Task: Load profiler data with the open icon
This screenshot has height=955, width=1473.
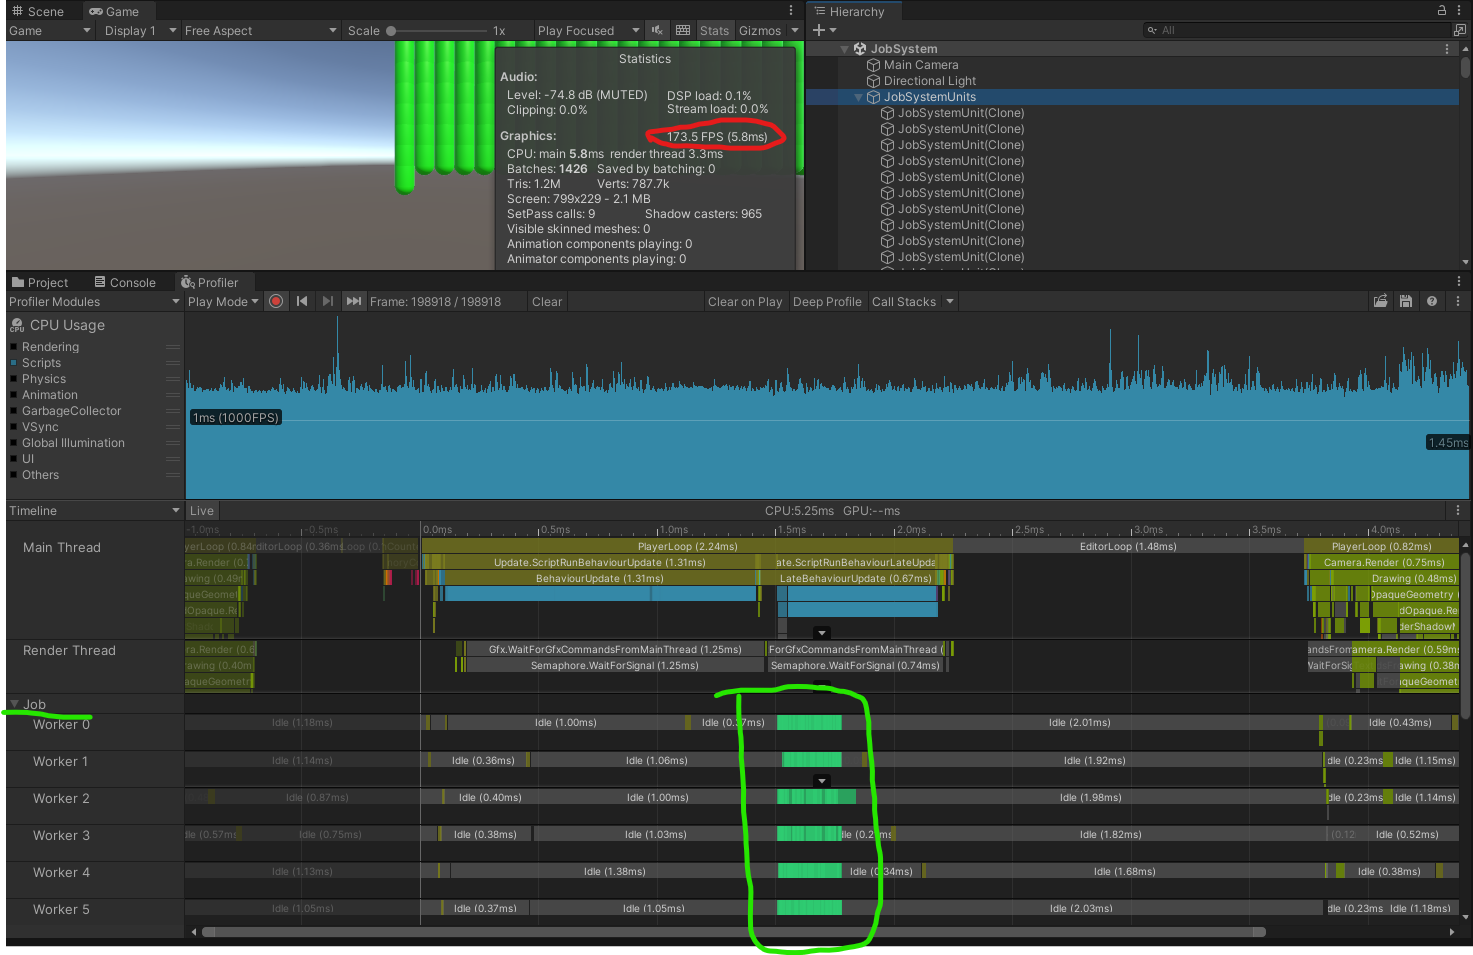Action: click(1381, 301)
